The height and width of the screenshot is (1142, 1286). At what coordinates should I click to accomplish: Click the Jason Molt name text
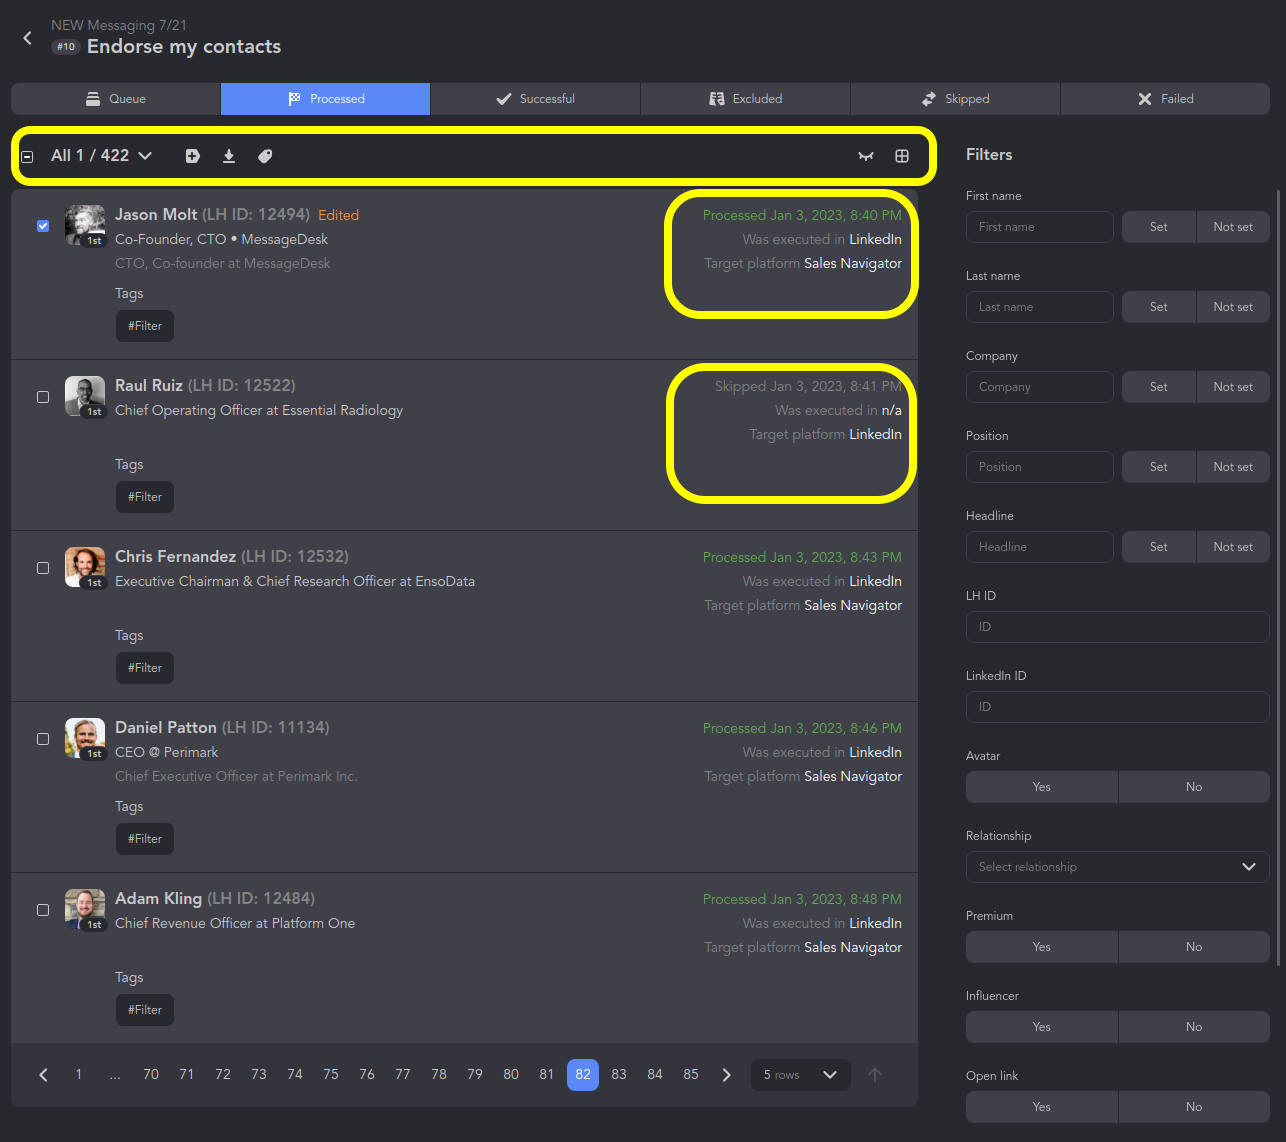(x=156, y=215)
